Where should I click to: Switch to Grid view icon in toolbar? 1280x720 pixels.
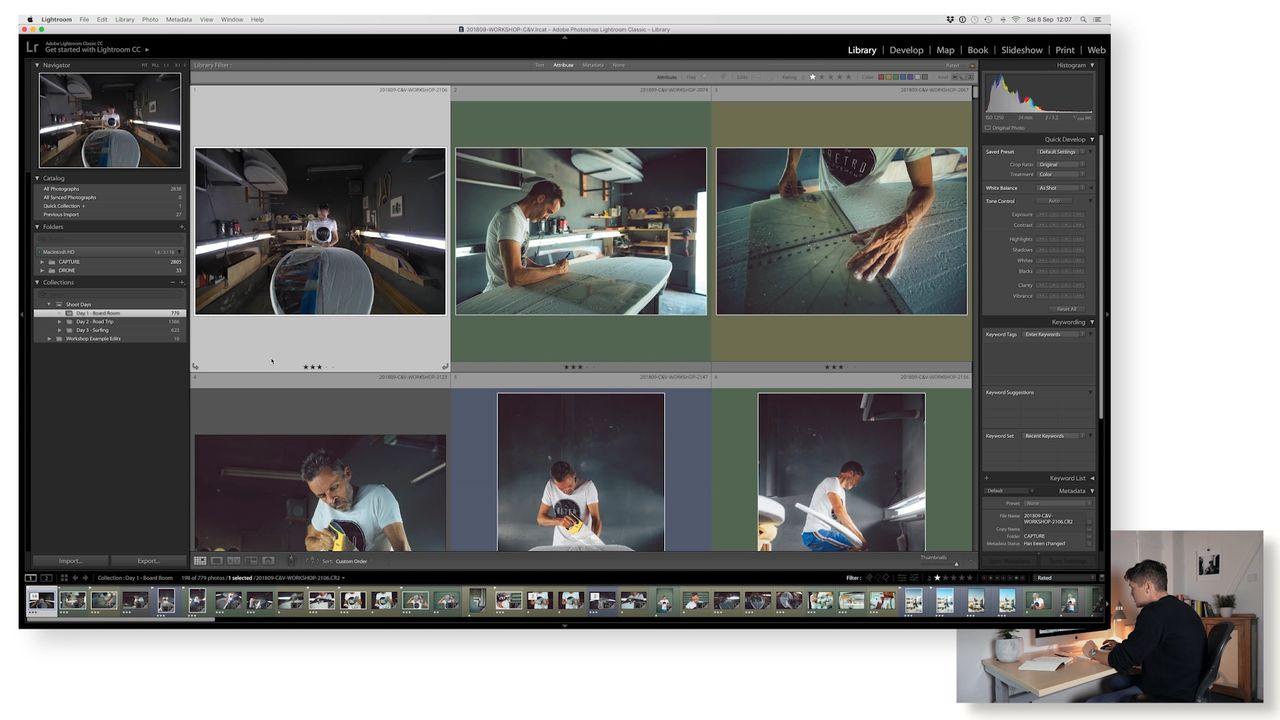(200, 561)
